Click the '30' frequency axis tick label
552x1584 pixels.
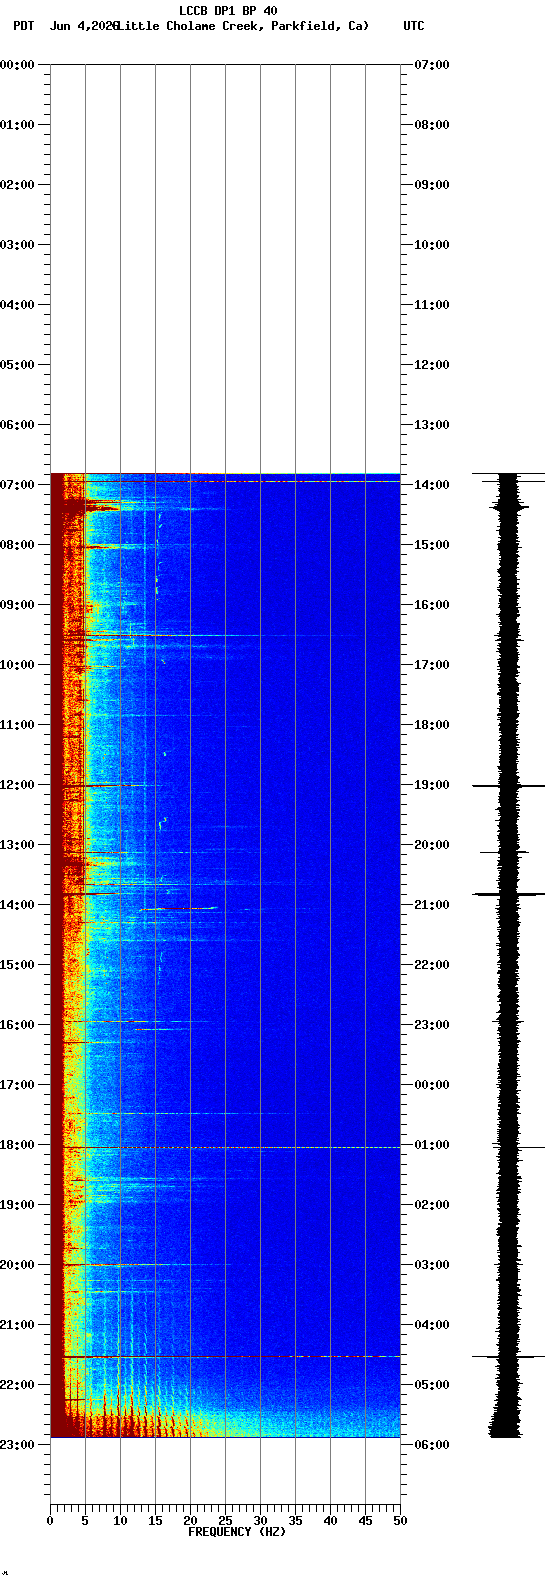pyautogui.click(x=260, y=1521)
